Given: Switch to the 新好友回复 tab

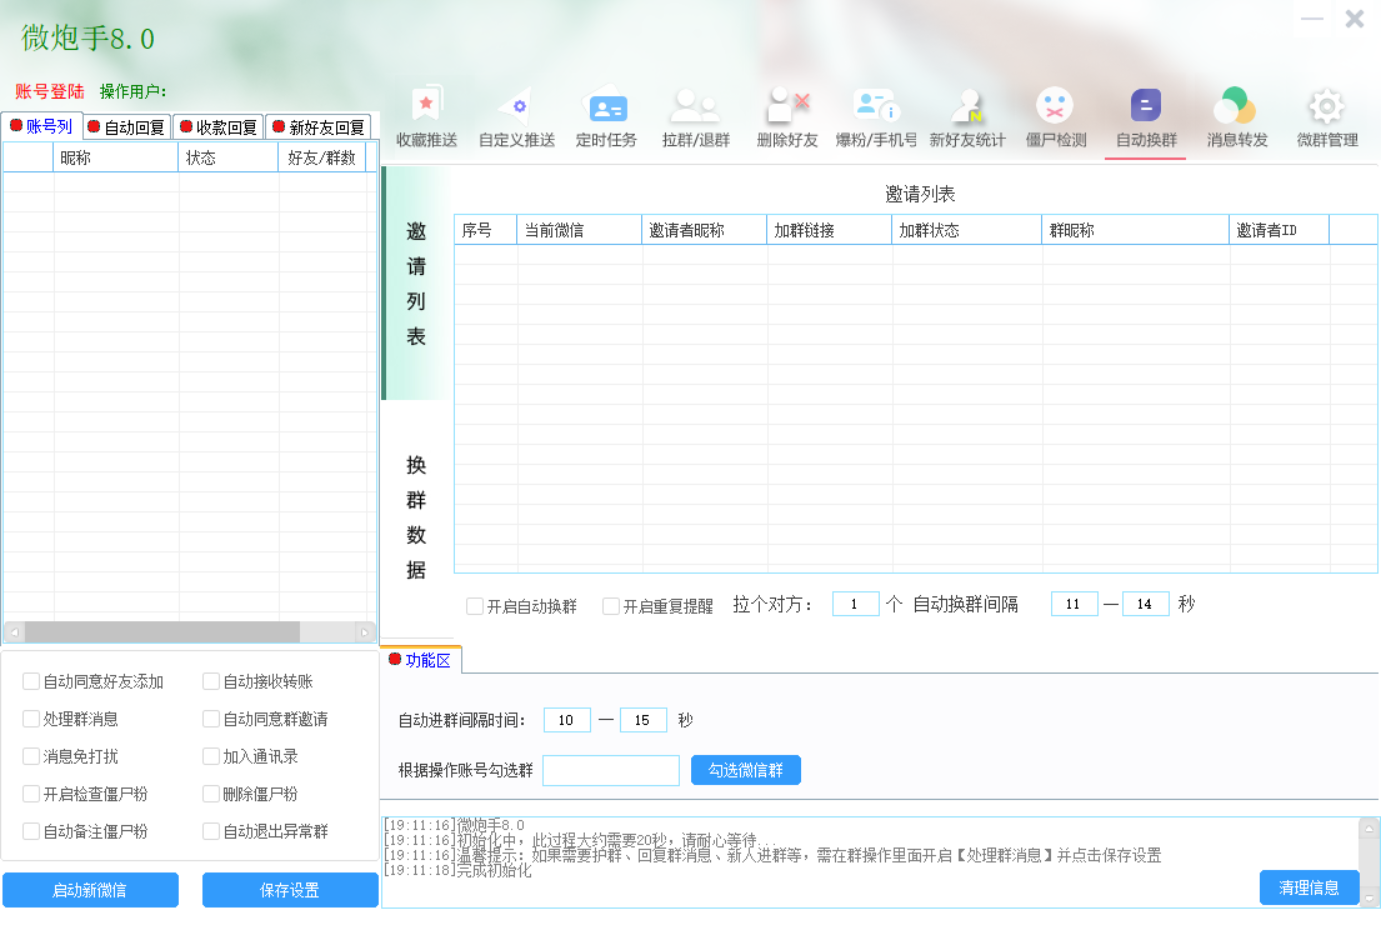Looking at the screenshot, I should pos(318,127).
